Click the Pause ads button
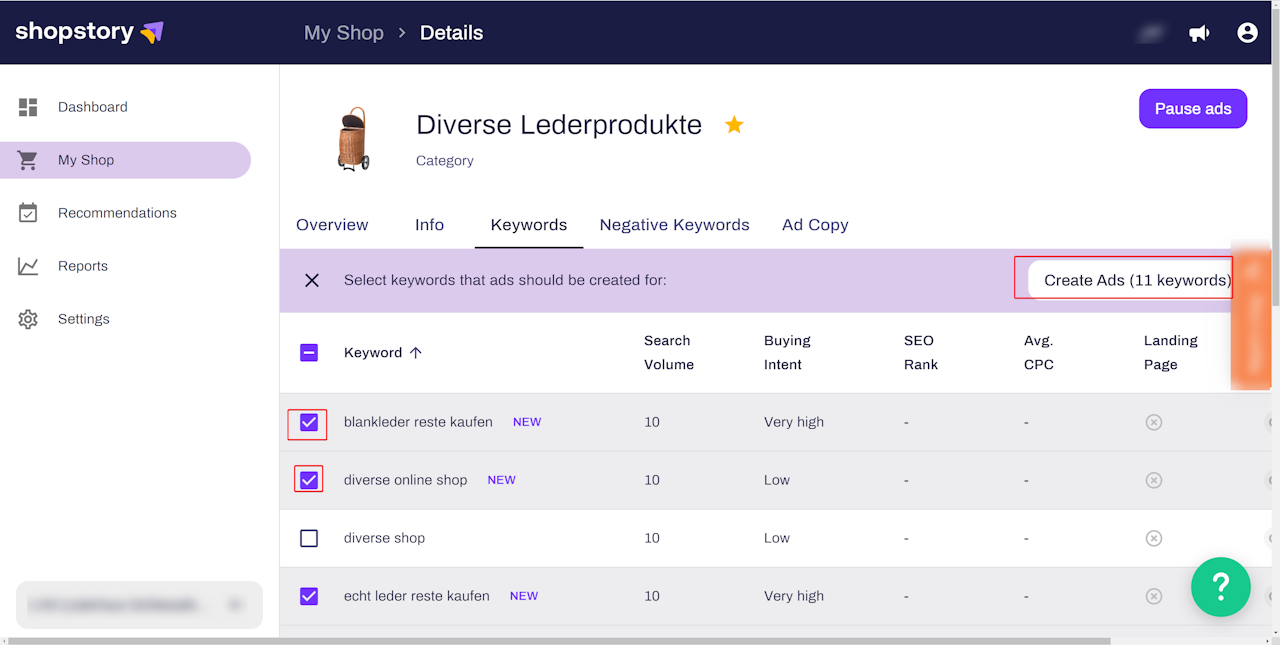 1193,109
